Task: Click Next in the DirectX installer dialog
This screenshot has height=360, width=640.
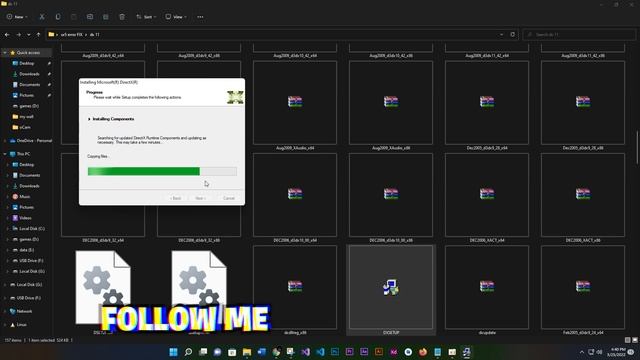Action: (200, 198)
